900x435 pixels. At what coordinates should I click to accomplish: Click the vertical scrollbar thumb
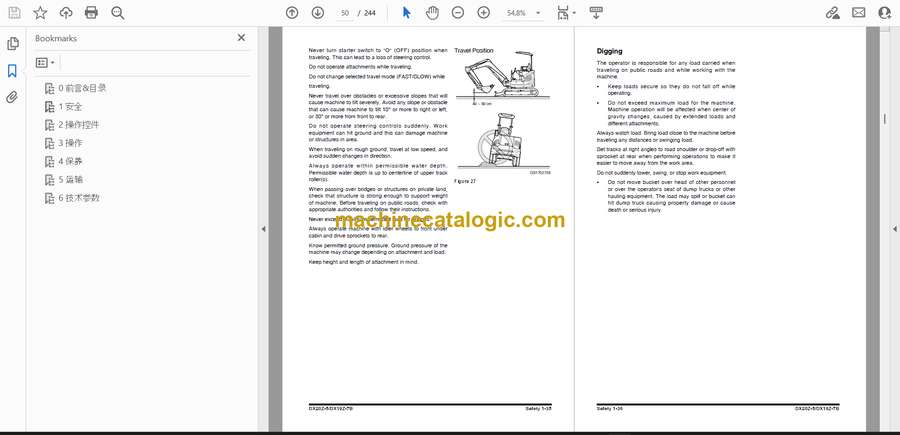[885, 119]
